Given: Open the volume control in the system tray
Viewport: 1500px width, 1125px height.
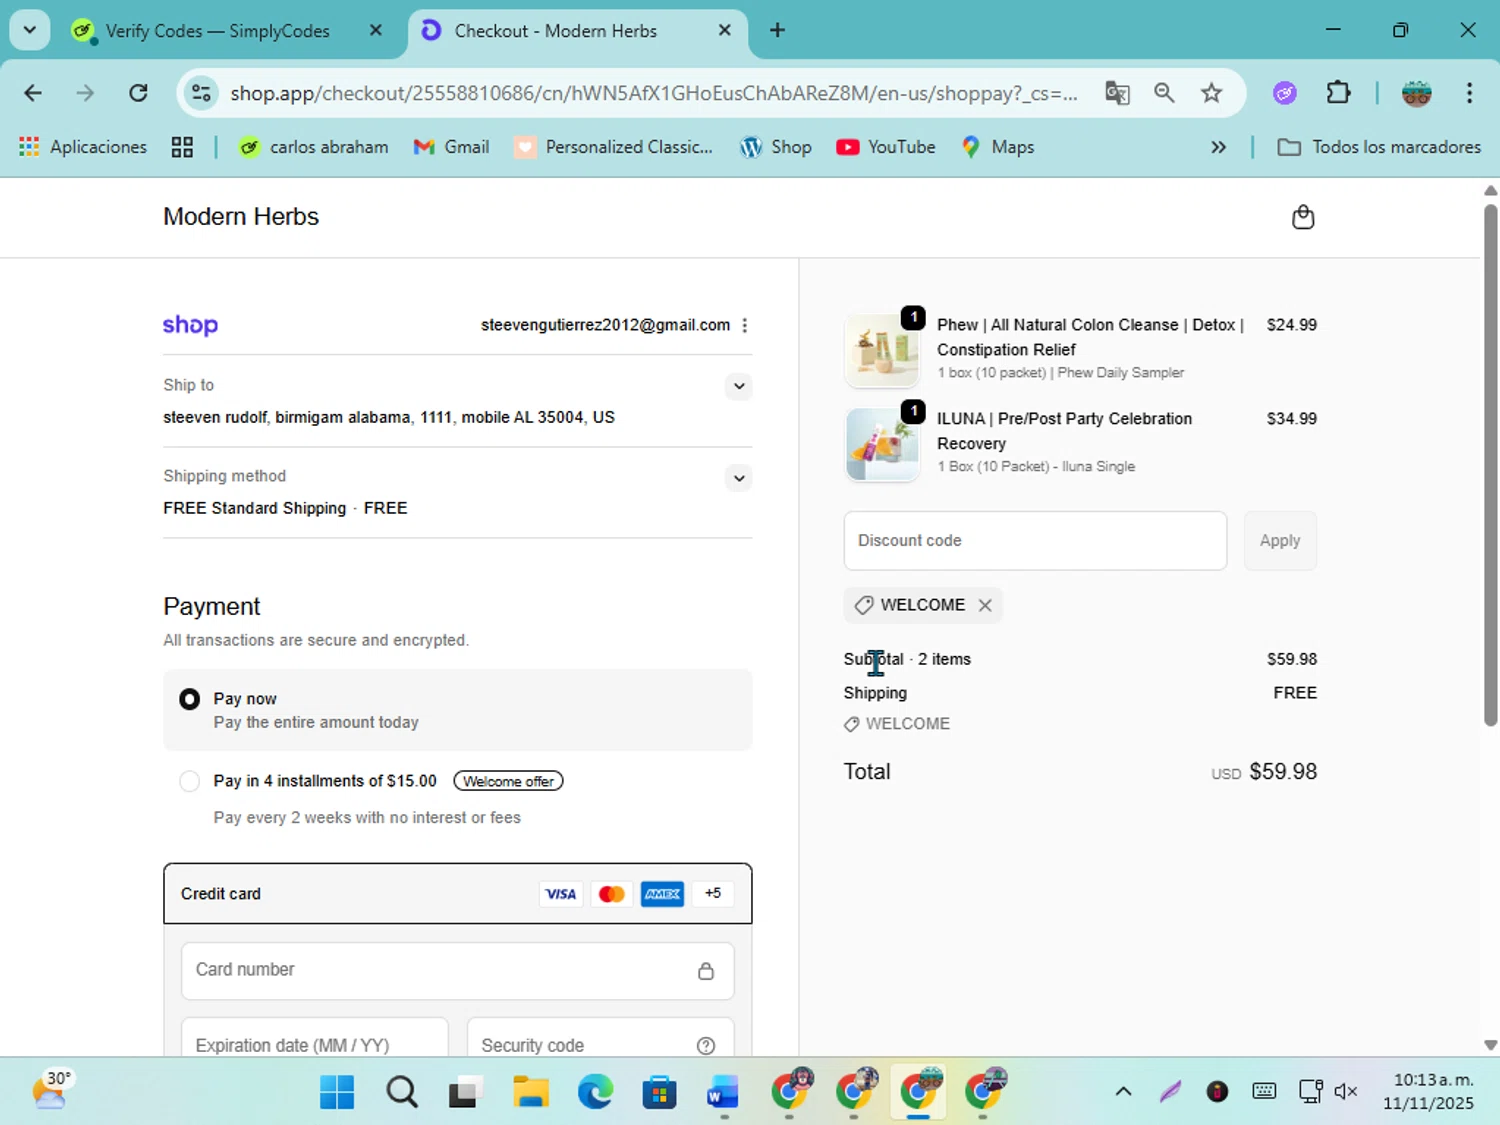Looking at the screenshot, I should pyautogui.click(x=1346, y=1091).
